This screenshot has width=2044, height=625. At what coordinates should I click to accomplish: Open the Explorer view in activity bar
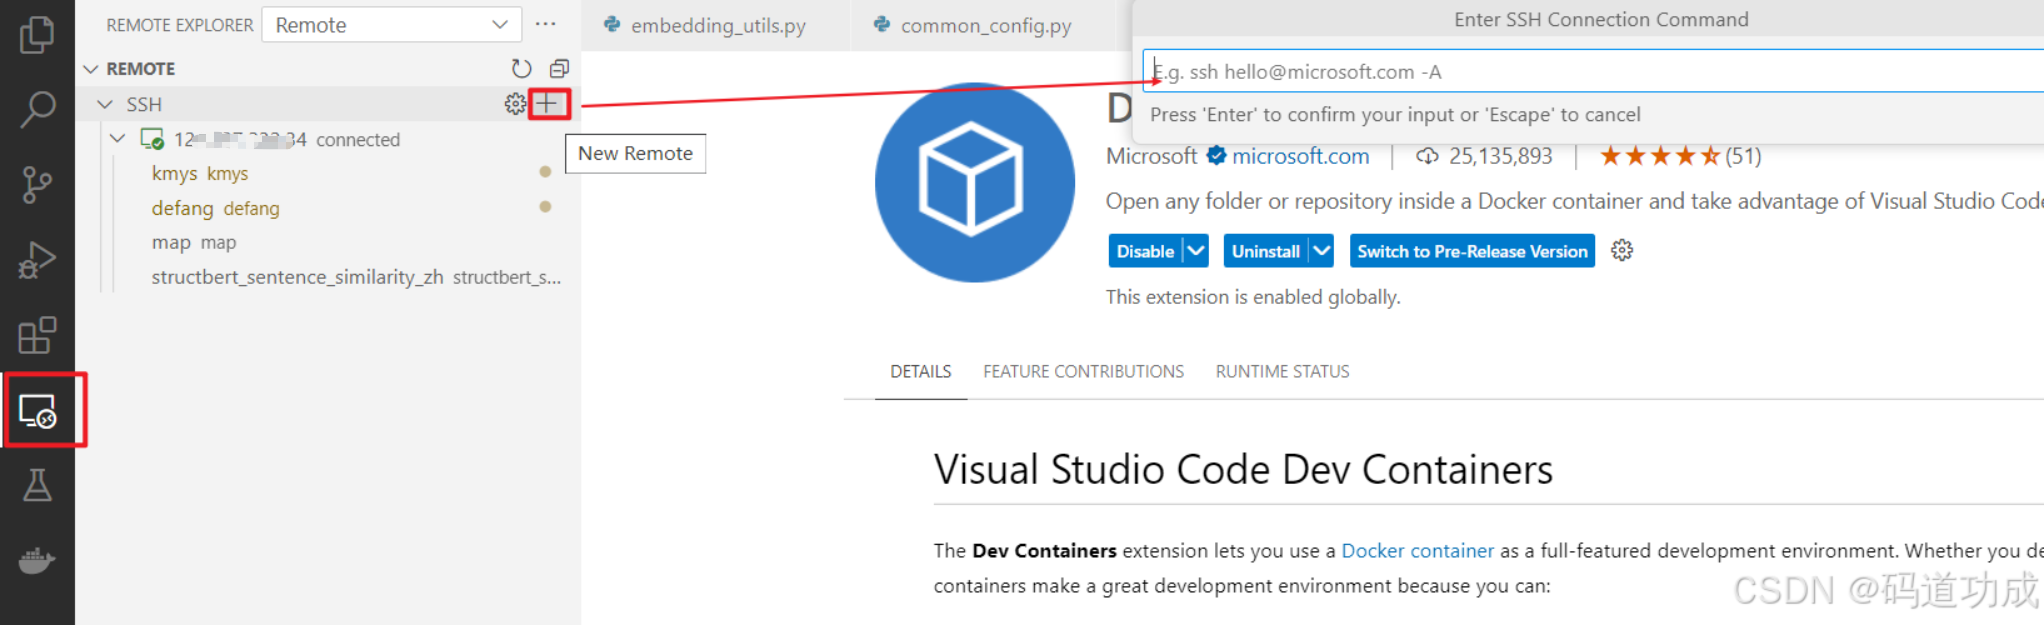pyautogui.click(x=37, y=35)
